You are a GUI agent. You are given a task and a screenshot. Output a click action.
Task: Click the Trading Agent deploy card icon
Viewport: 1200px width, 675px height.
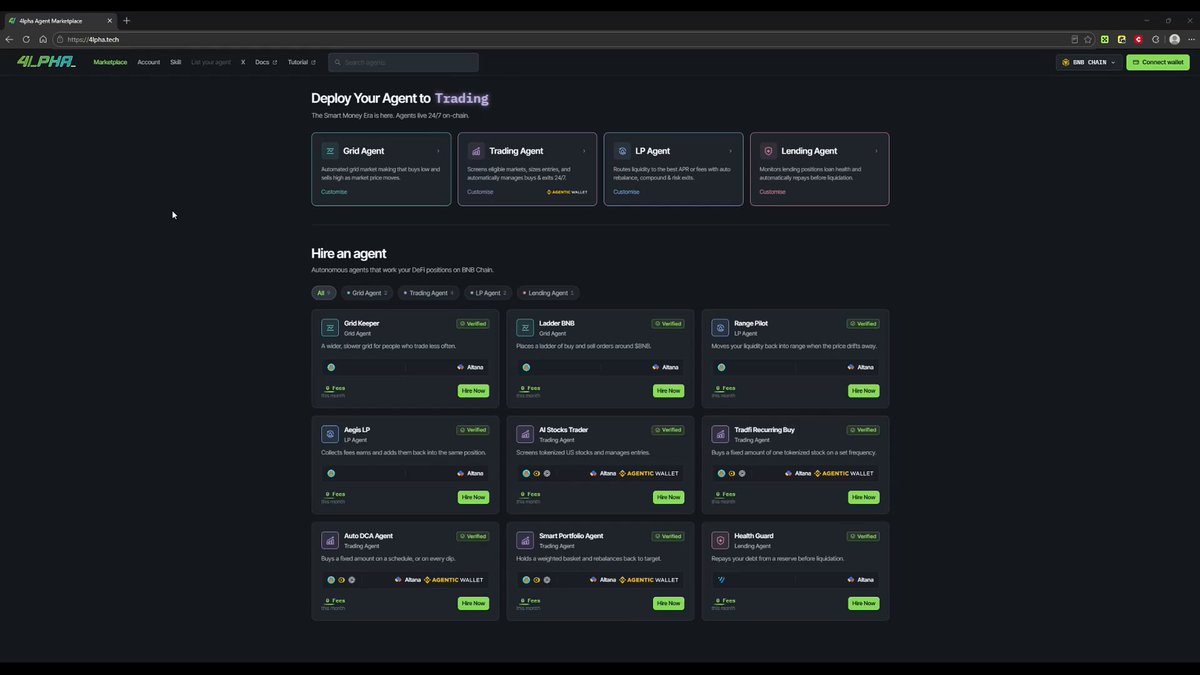coord(476,151)
